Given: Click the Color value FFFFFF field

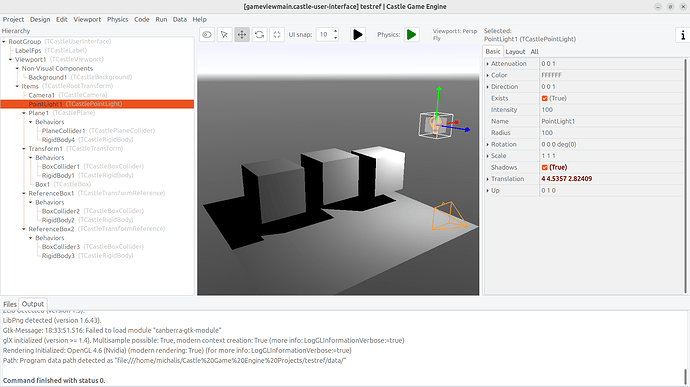Looking at the screenshot, I should click(x=611, y=75).
